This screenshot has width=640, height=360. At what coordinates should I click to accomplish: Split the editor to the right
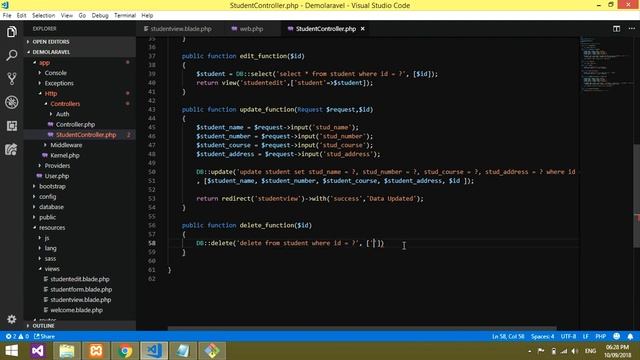pos(616,29)
